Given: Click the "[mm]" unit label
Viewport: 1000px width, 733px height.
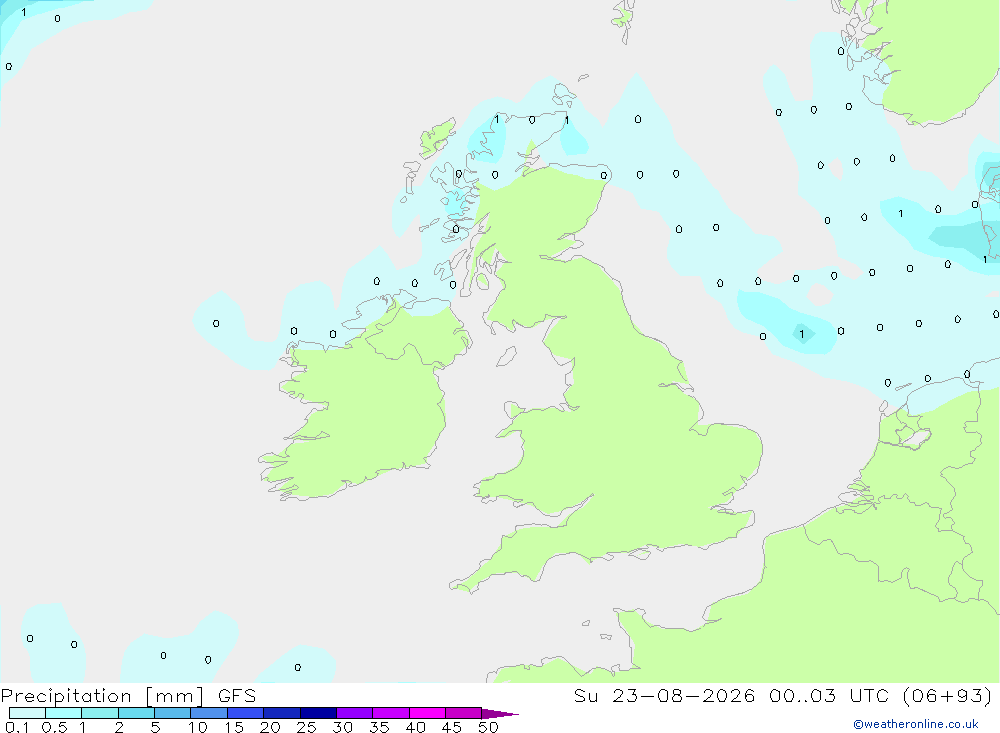Looking at the screenshot, I should point(175,696).
